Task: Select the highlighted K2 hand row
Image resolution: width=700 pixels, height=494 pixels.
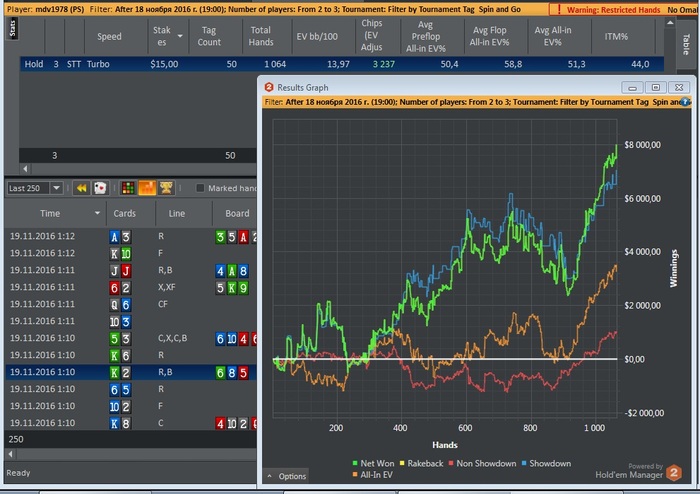Action: pyautogui.click(x=131, y=372)
